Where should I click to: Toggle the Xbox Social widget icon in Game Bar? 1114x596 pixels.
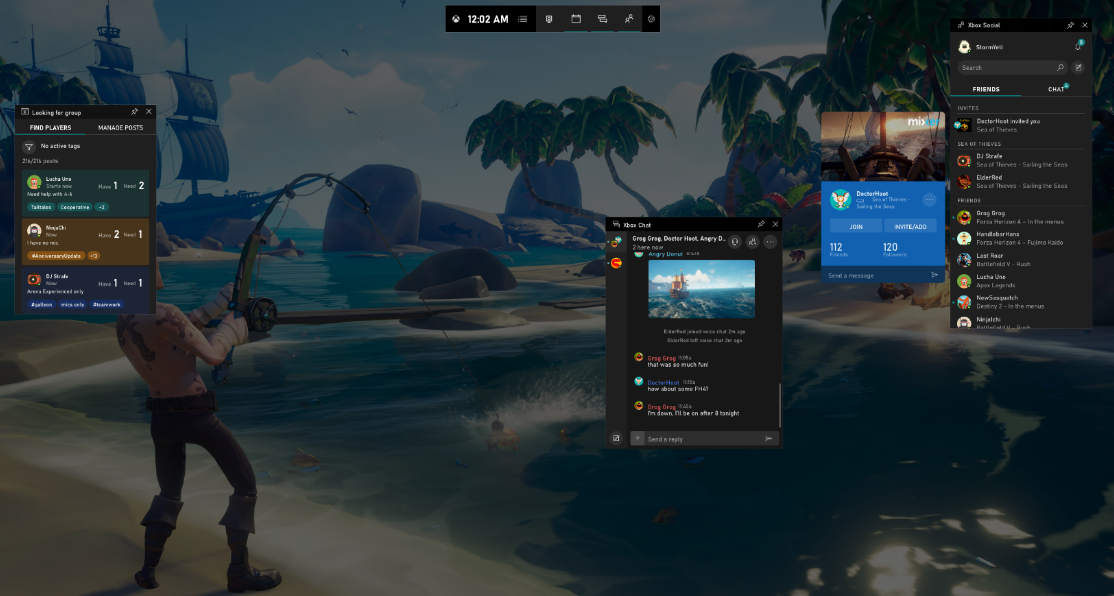pos(629,19)
